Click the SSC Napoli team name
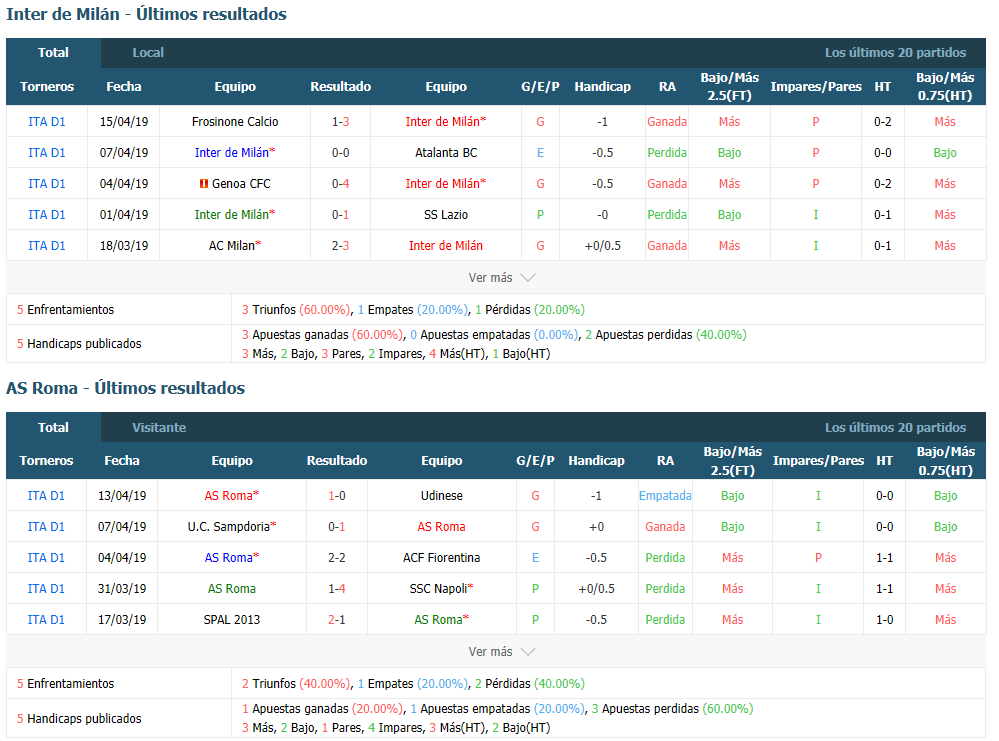The width and height of the screenshot is (999, 741). (x=438, y=589)
